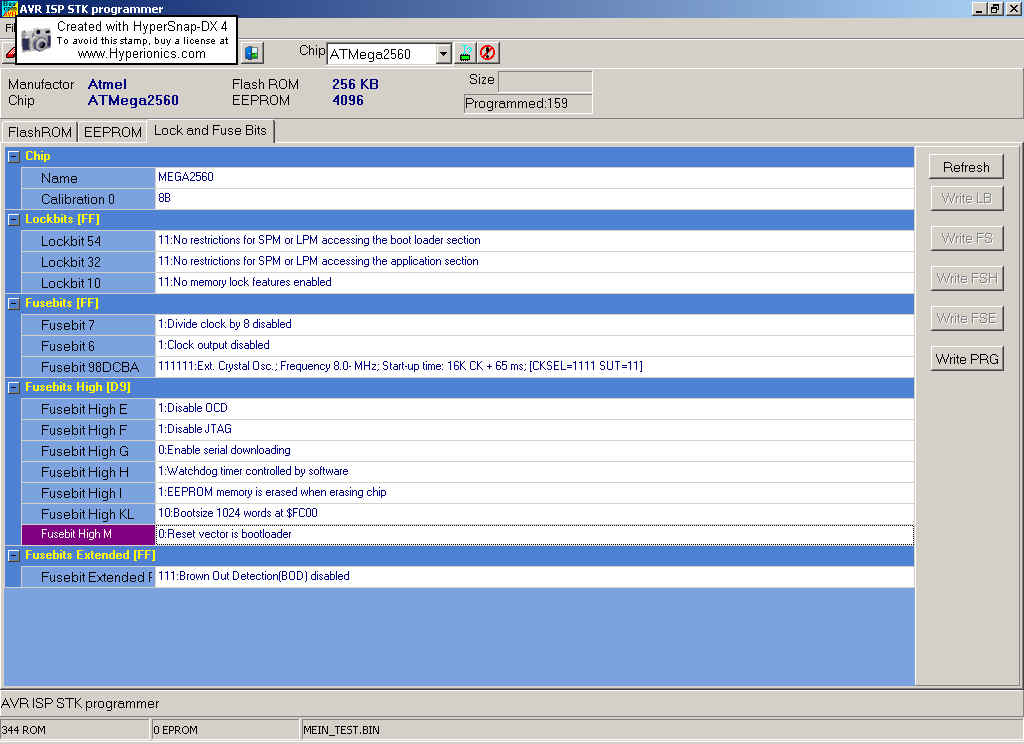Switch to the EEPROM tab
Screen dimensions: 1024x744
112,132
